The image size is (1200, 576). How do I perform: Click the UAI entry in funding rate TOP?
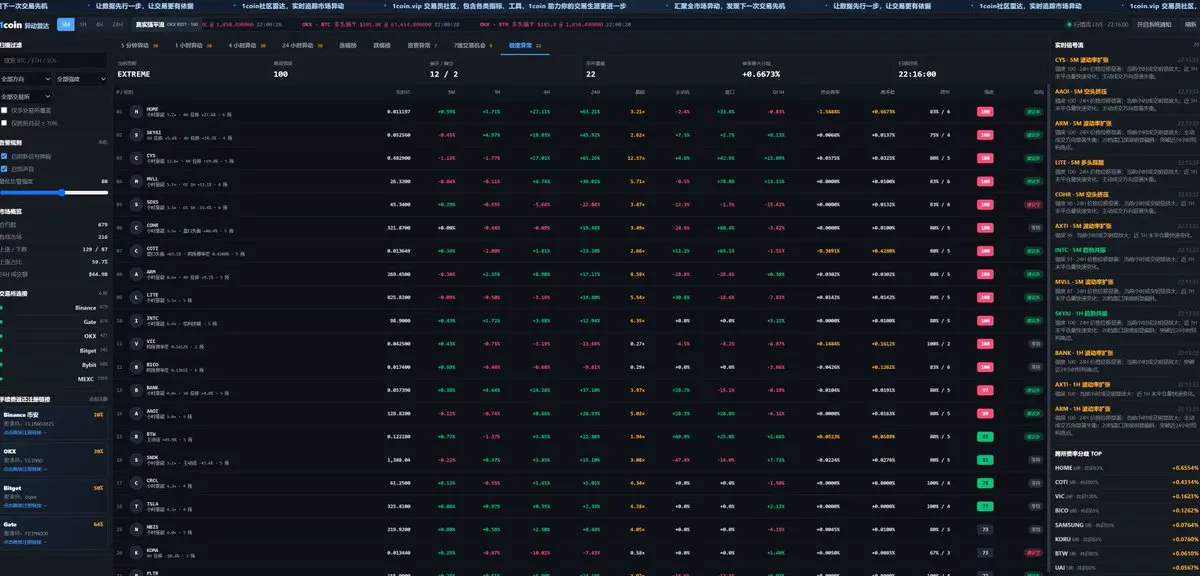(x=1126, y=567)
